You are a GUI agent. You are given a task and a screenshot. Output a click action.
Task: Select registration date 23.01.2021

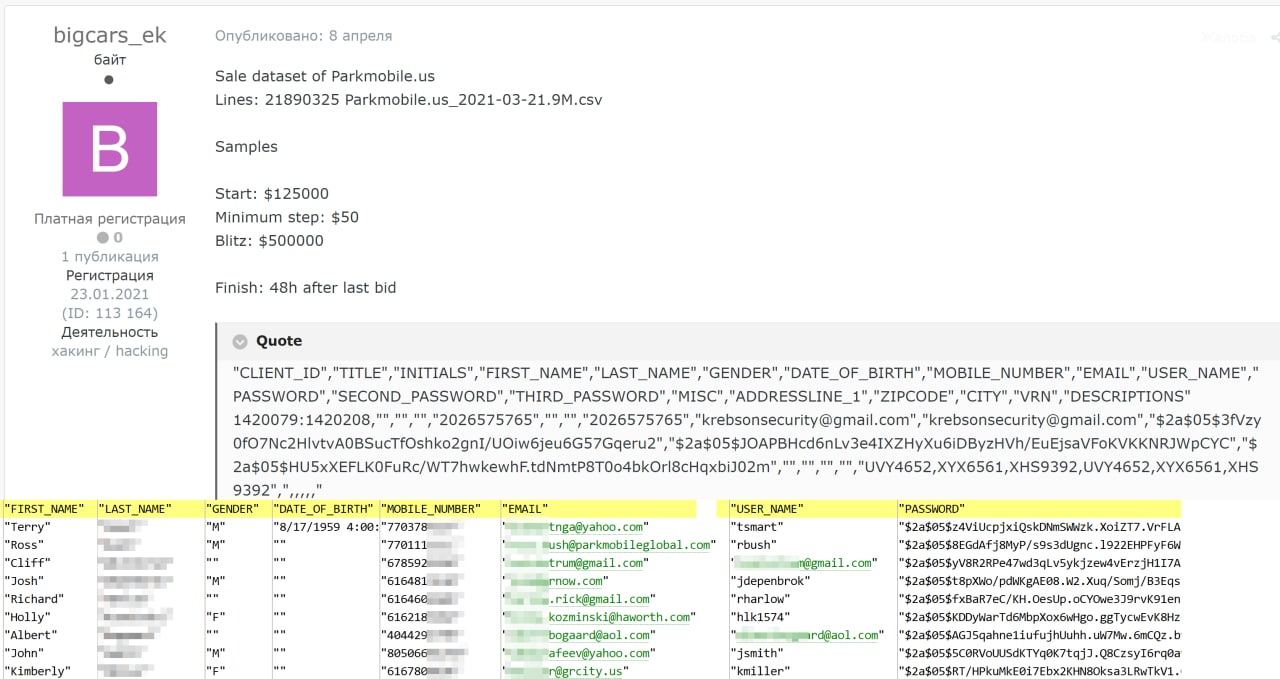pos(110,294)
